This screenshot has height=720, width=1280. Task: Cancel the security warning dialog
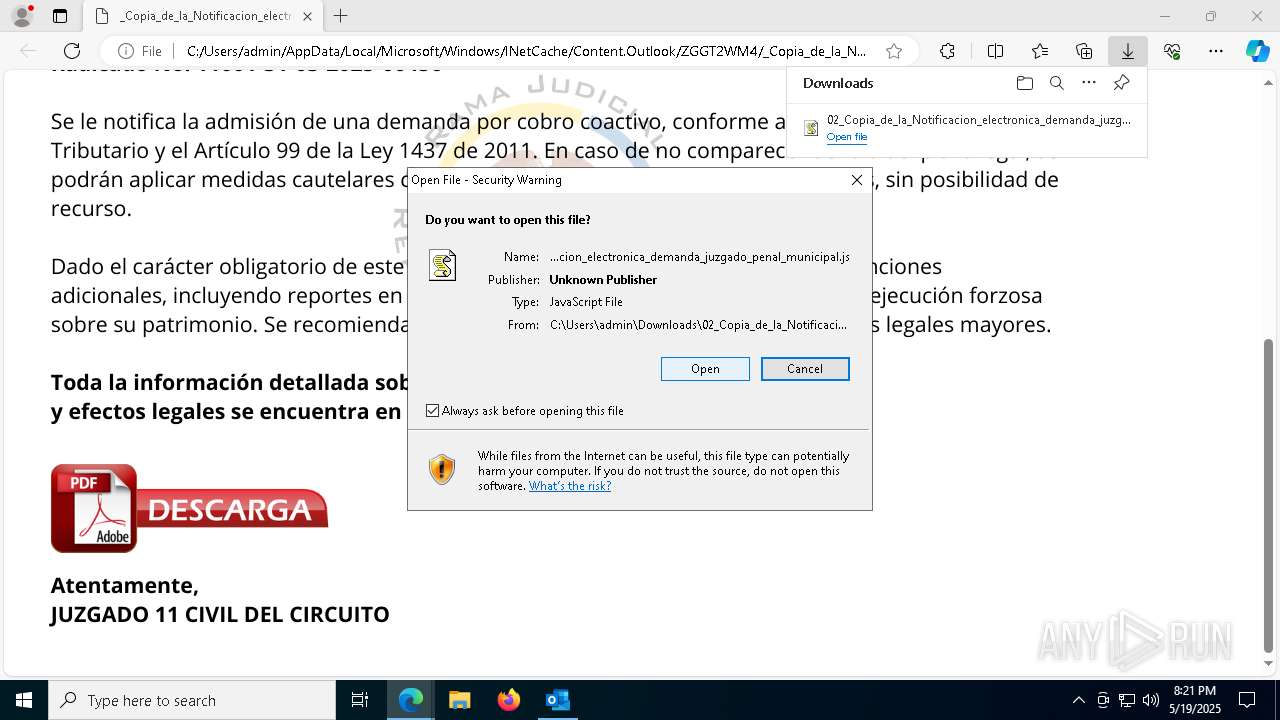tap(805, 369)
